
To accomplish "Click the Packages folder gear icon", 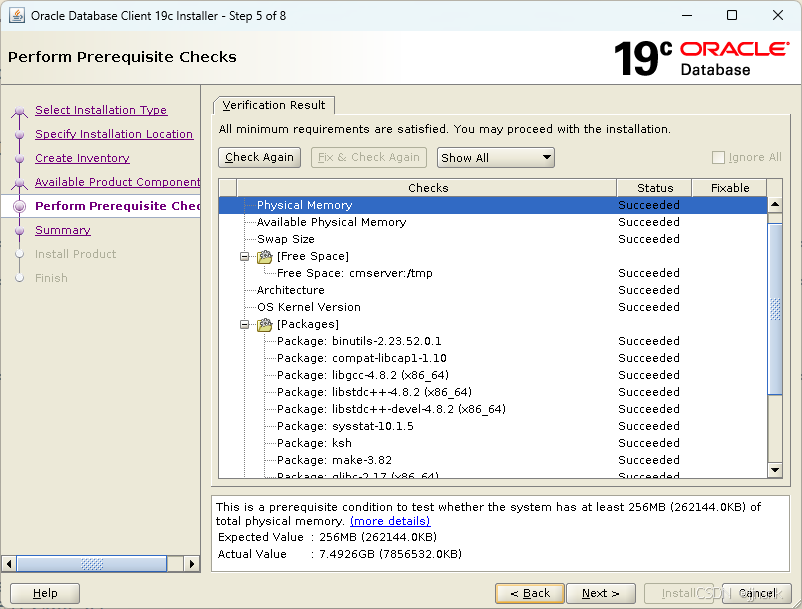I will (264, 324).
